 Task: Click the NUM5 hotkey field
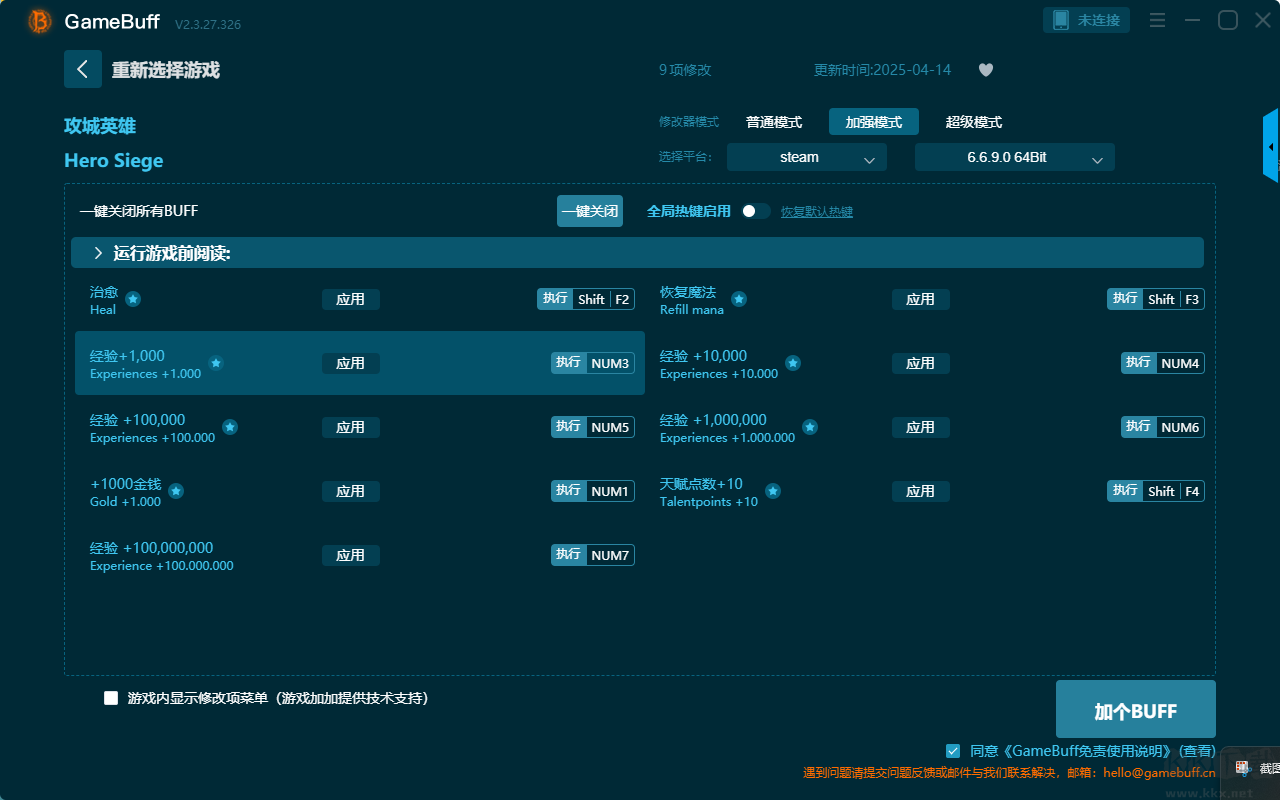[x=593, y=427]
